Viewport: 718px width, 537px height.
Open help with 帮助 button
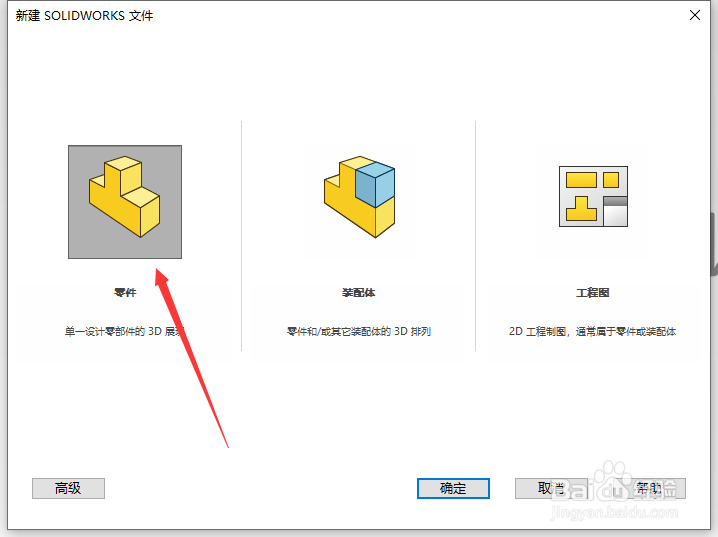[x=649, y=488]
